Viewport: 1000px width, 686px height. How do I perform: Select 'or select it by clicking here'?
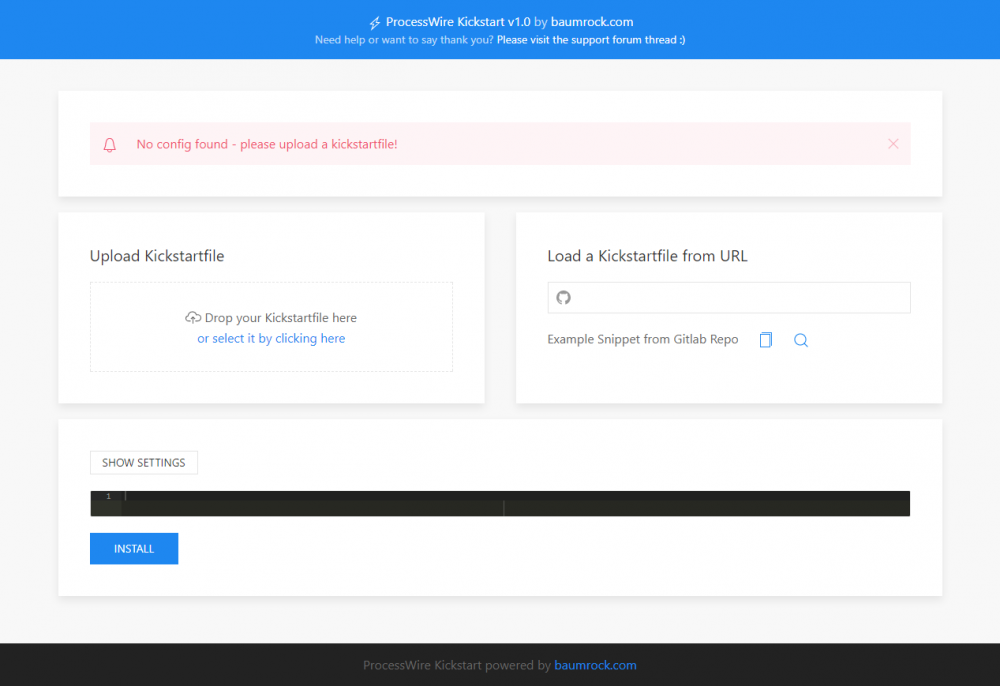coord(271,338)
